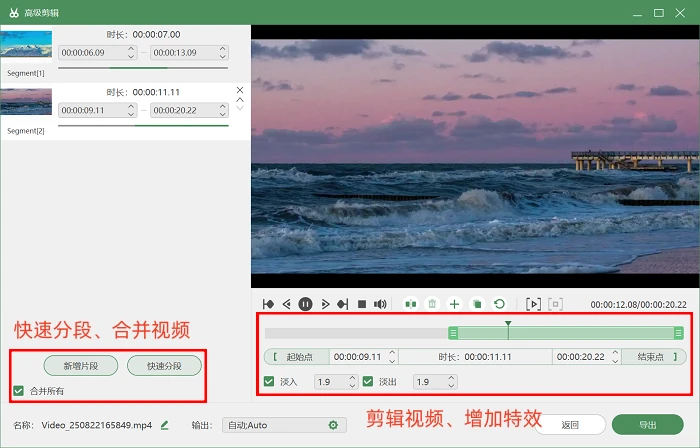Click the 快速分段 quick split button
This screenshot has height=448, width=700.
tap(164, 366)
